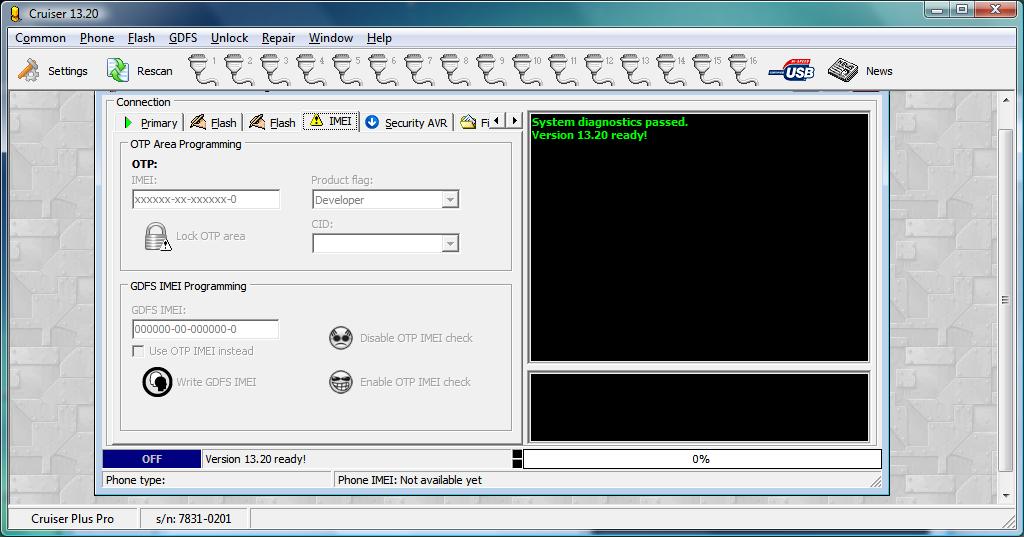
Task: Click the black log output area
Action: pos(699,237)
